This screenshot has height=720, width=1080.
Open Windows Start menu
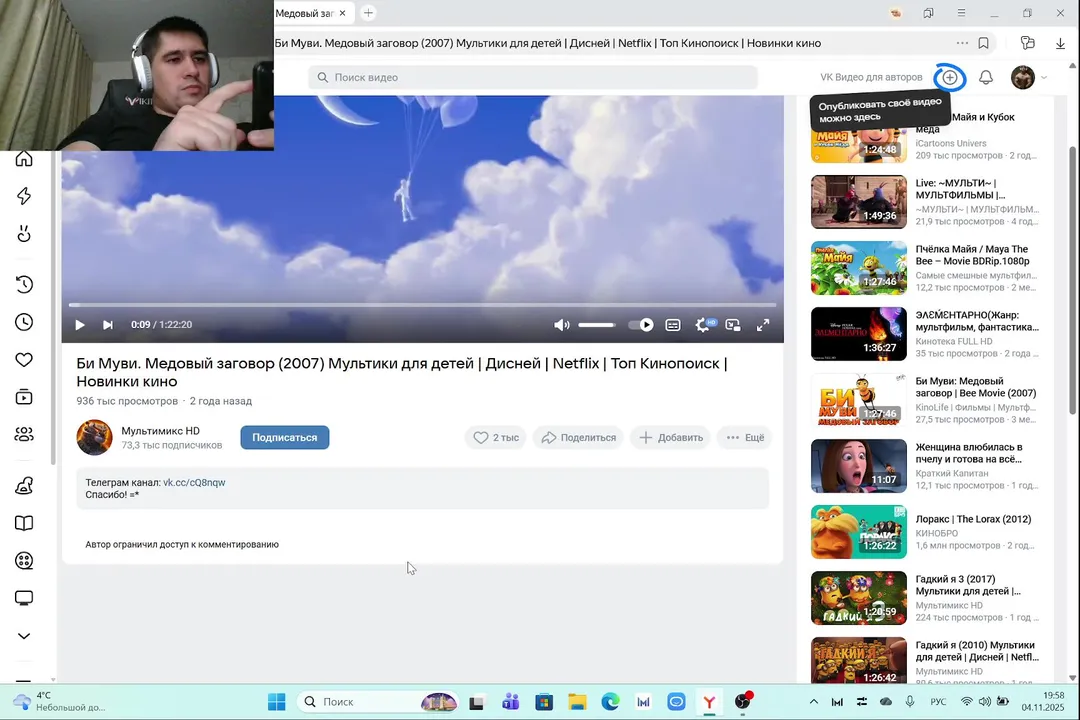277,701
